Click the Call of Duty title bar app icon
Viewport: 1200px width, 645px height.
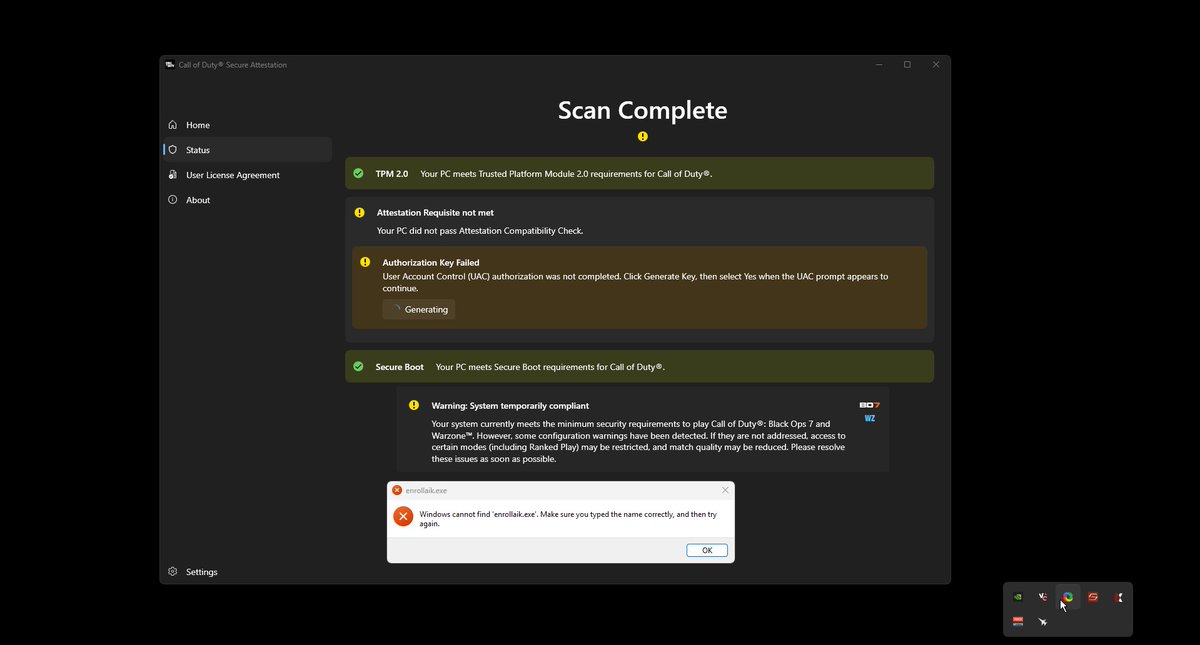click(170, 65)
